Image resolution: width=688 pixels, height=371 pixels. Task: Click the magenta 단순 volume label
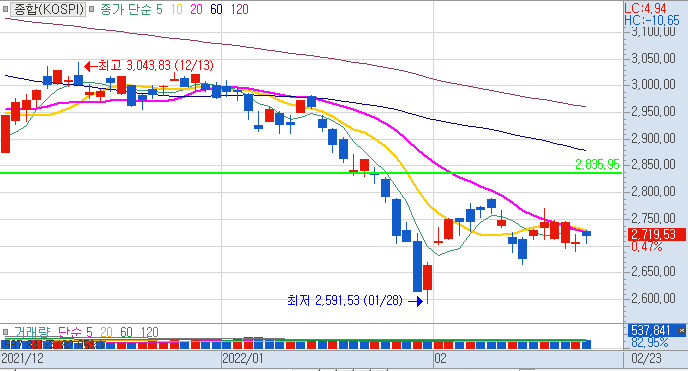pos(70,332)
